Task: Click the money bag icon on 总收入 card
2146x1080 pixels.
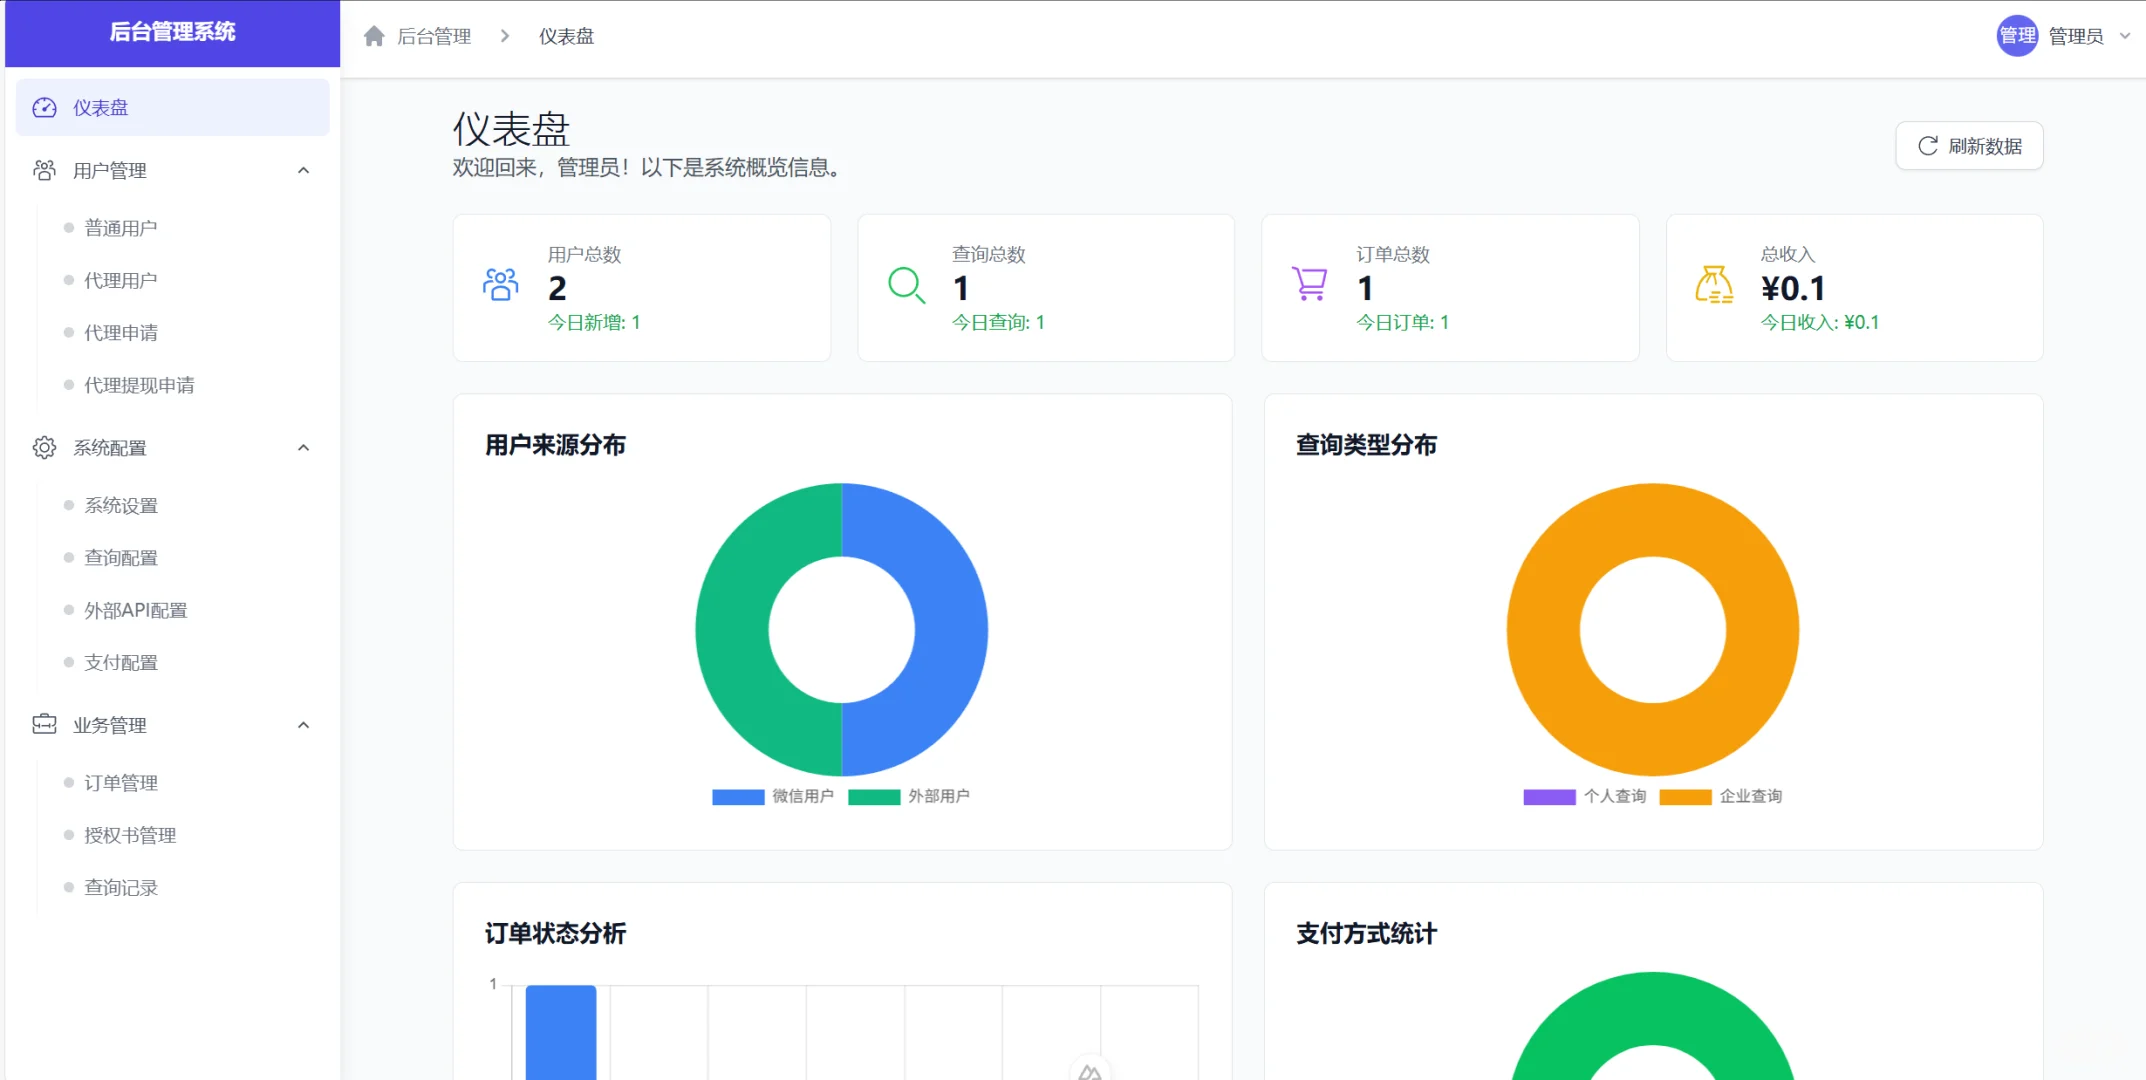Action: click(x=1714, y=286)
